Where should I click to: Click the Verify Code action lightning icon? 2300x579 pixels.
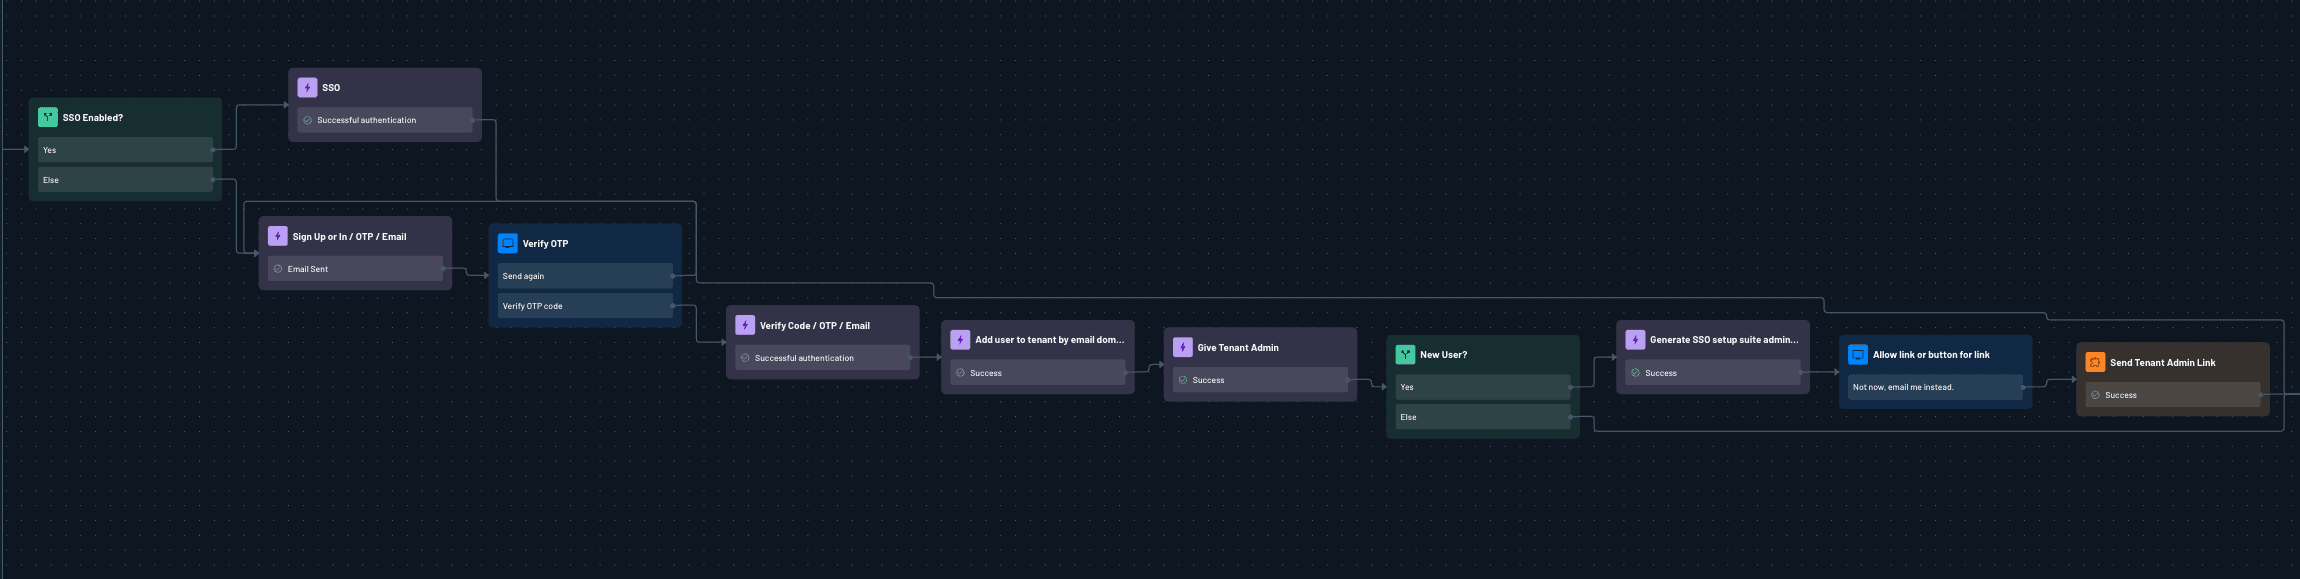(745, 325)
